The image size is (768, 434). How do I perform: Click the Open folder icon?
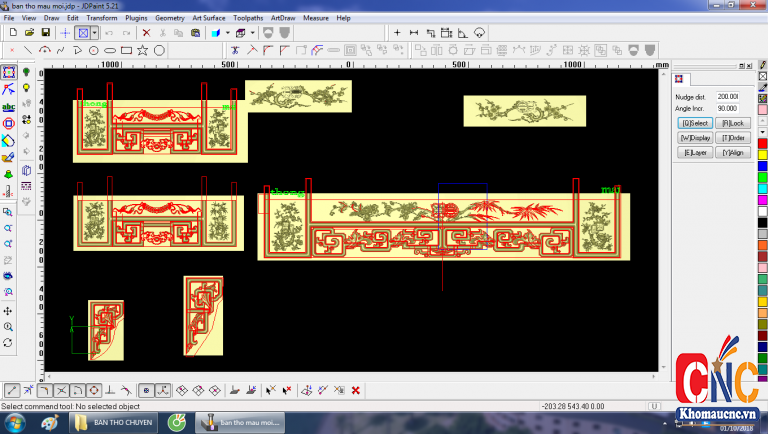click(29, 33)
